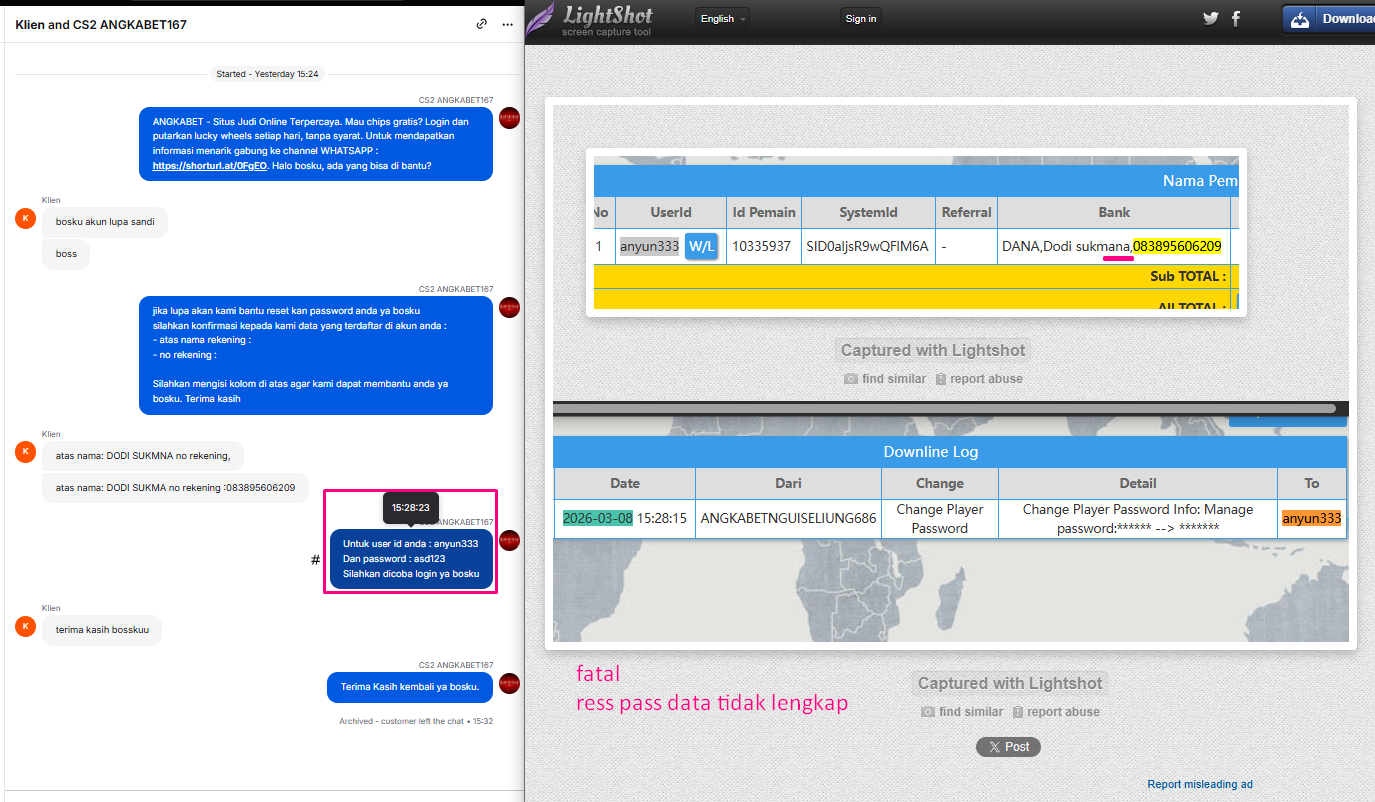Viewport: 1375px width, 802px height.
Task: Click the 'boss' chat message
Action: (66, 254)
